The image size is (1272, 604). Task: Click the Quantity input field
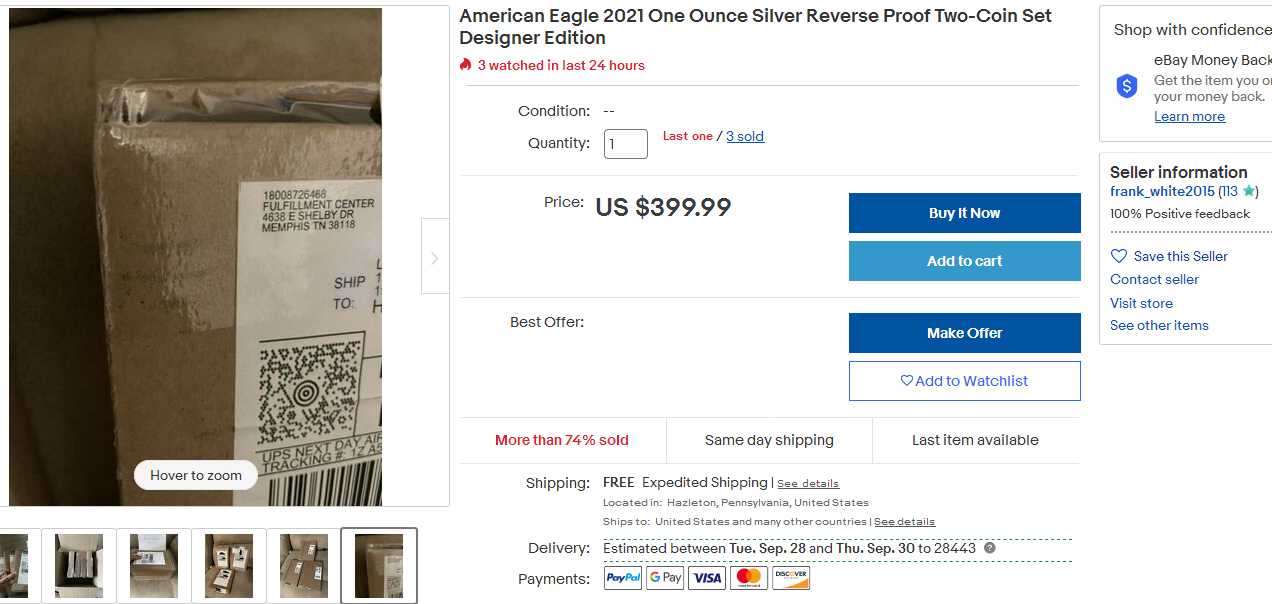click(x=626, y=144)
